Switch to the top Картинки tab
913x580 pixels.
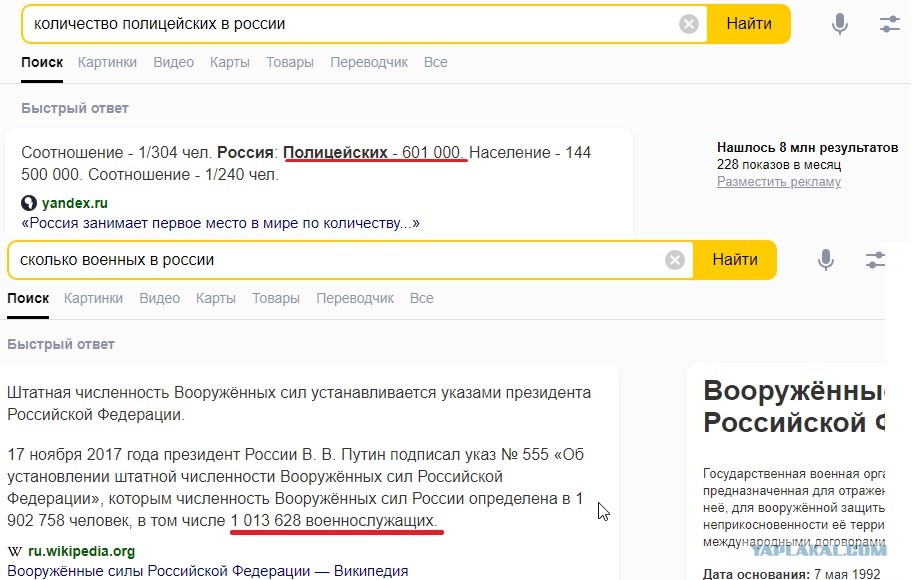pos(107,62)
